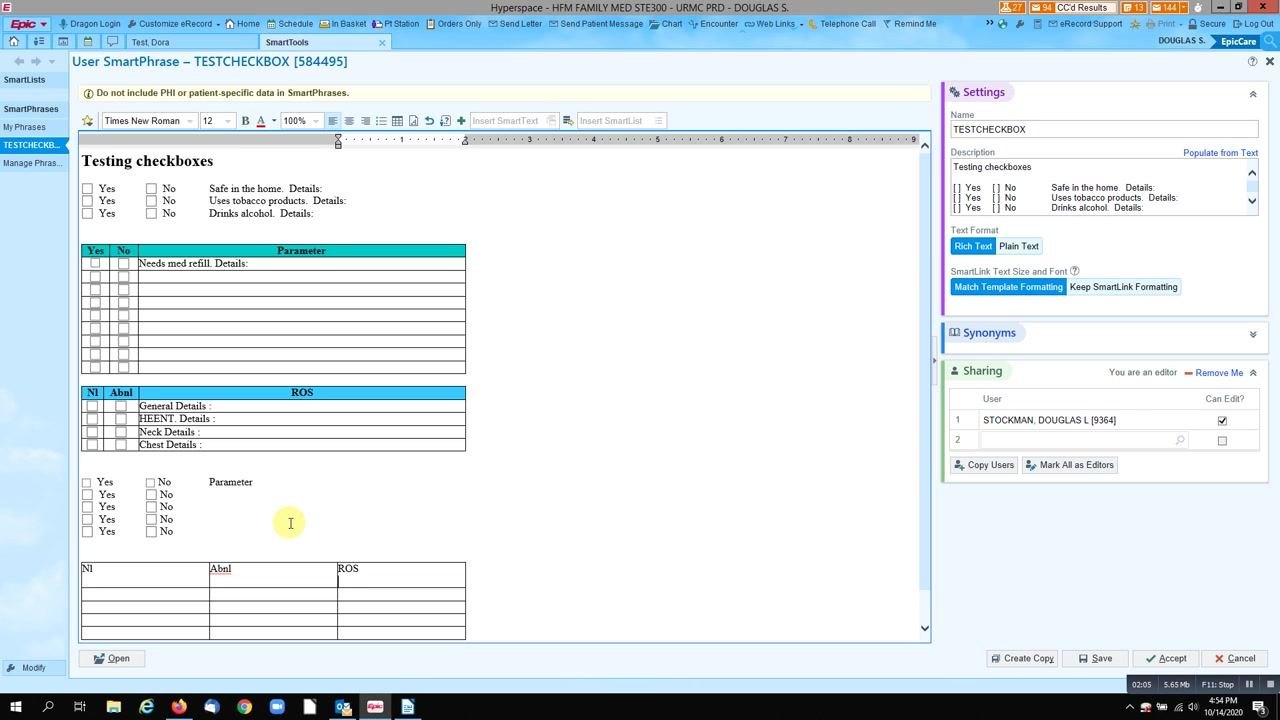Click the Accept button
Image resolution: width=1280 pixels, height=720 pixels.
point(1166,659)
